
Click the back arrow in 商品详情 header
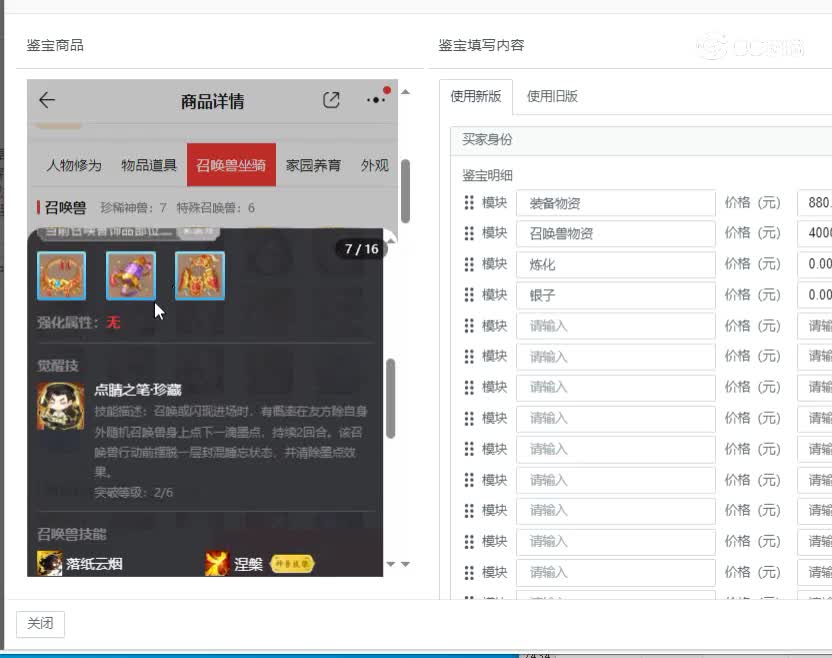pyautogui.click(x=49, y=100)
